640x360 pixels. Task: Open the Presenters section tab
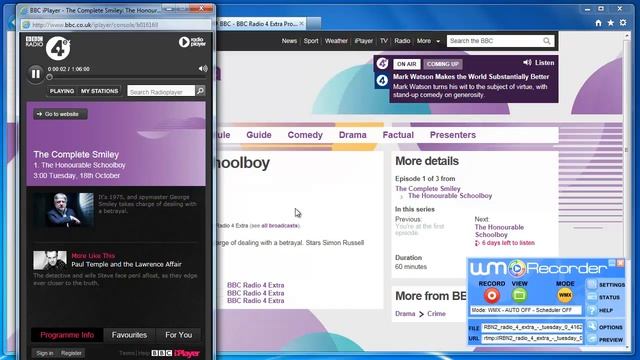click(x=453, y=135)
